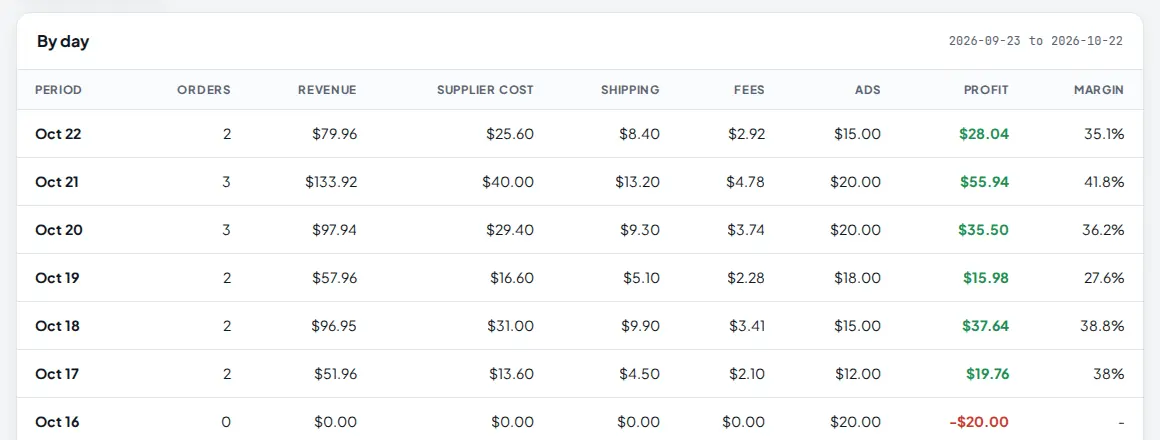Image resolution: width=1160 pixels, height=440 pixels.
Task: Click the date range 2026-09-23 to 2026-10-22
Action: click(x=1036, y=41)
